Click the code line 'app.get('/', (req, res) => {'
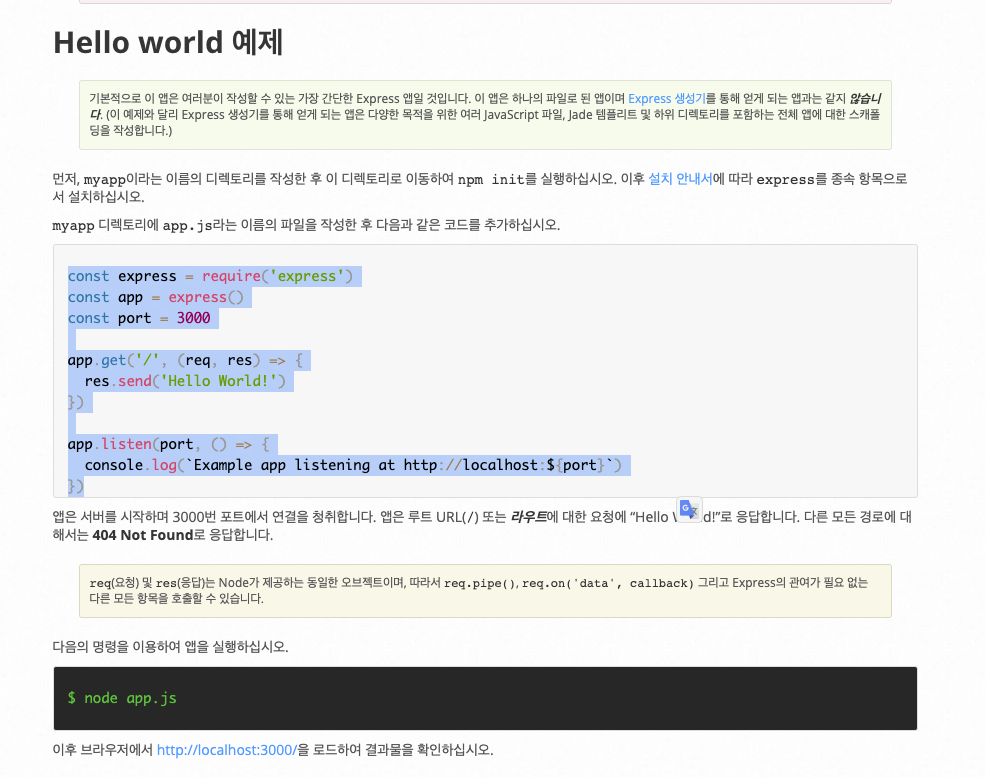The image size is (985, 778). 185,360
